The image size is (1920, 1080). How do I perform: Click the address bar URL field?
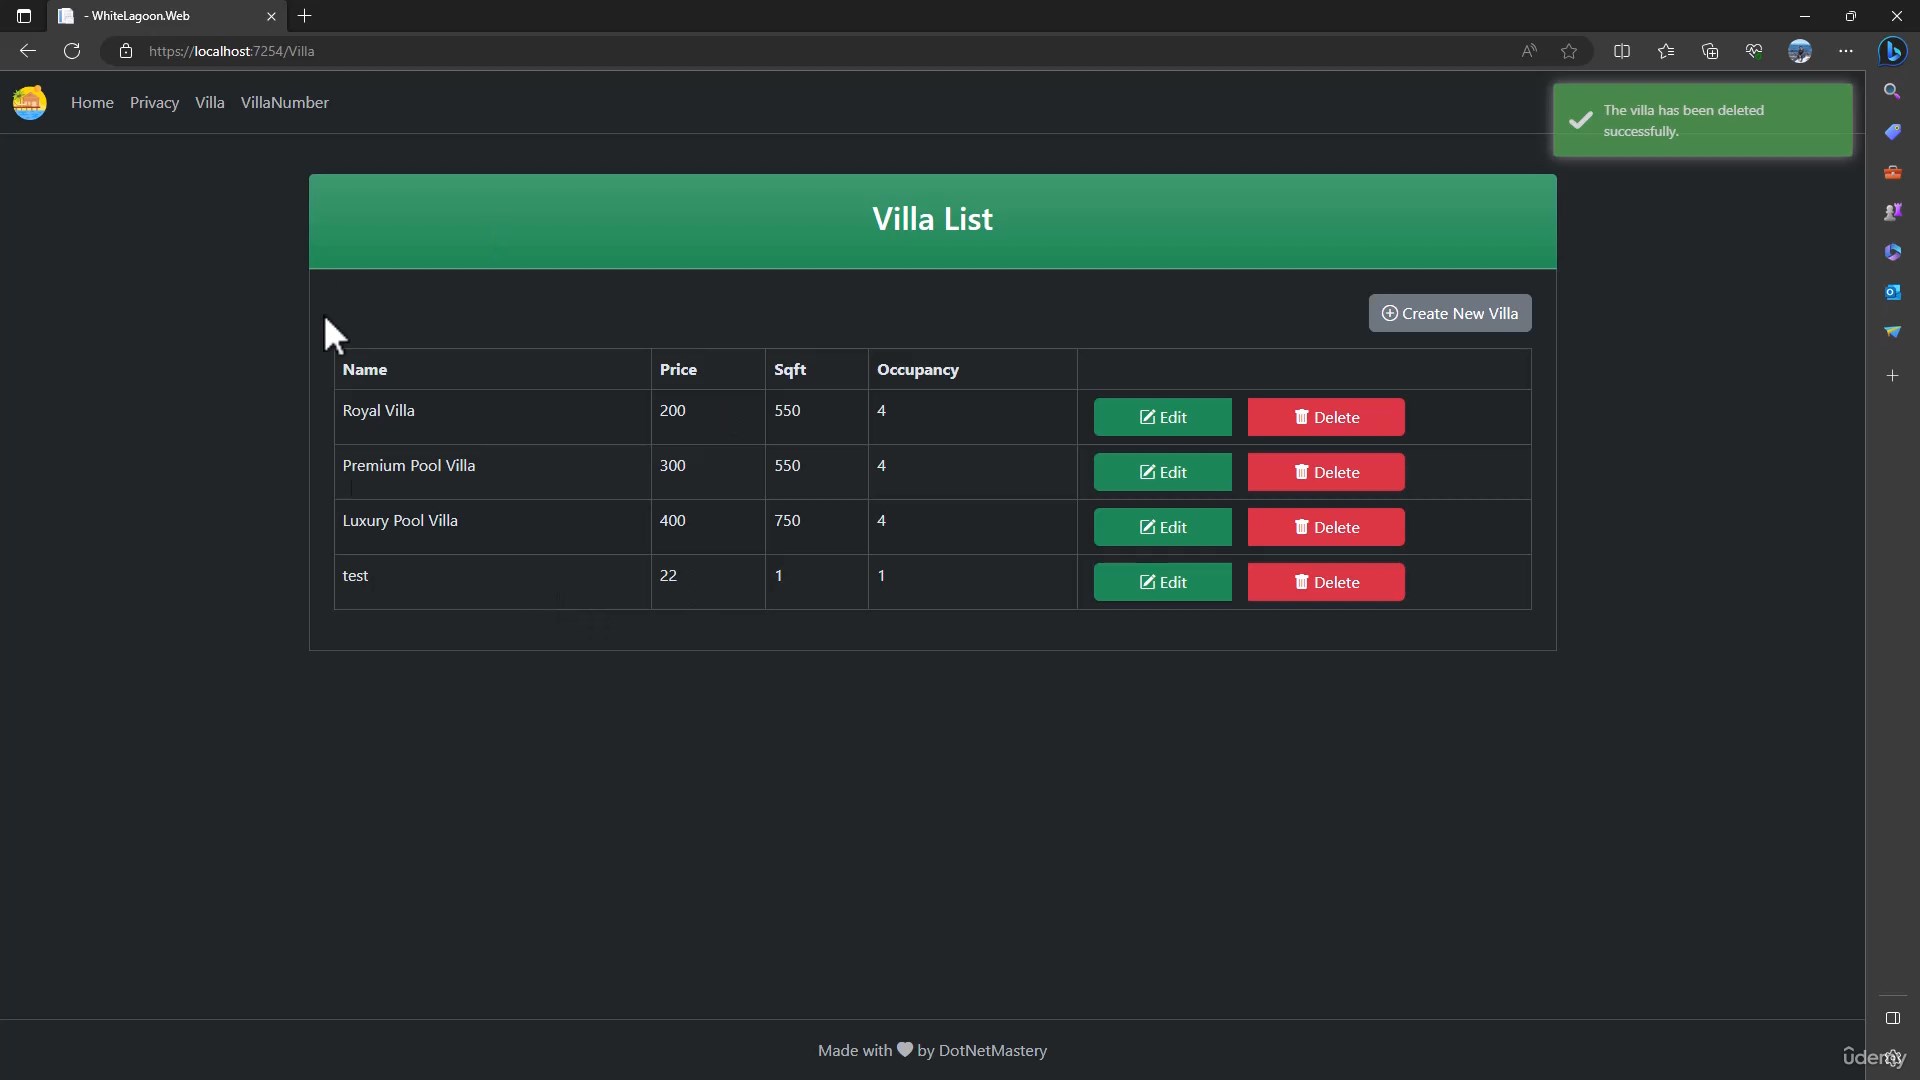(700, 51)
